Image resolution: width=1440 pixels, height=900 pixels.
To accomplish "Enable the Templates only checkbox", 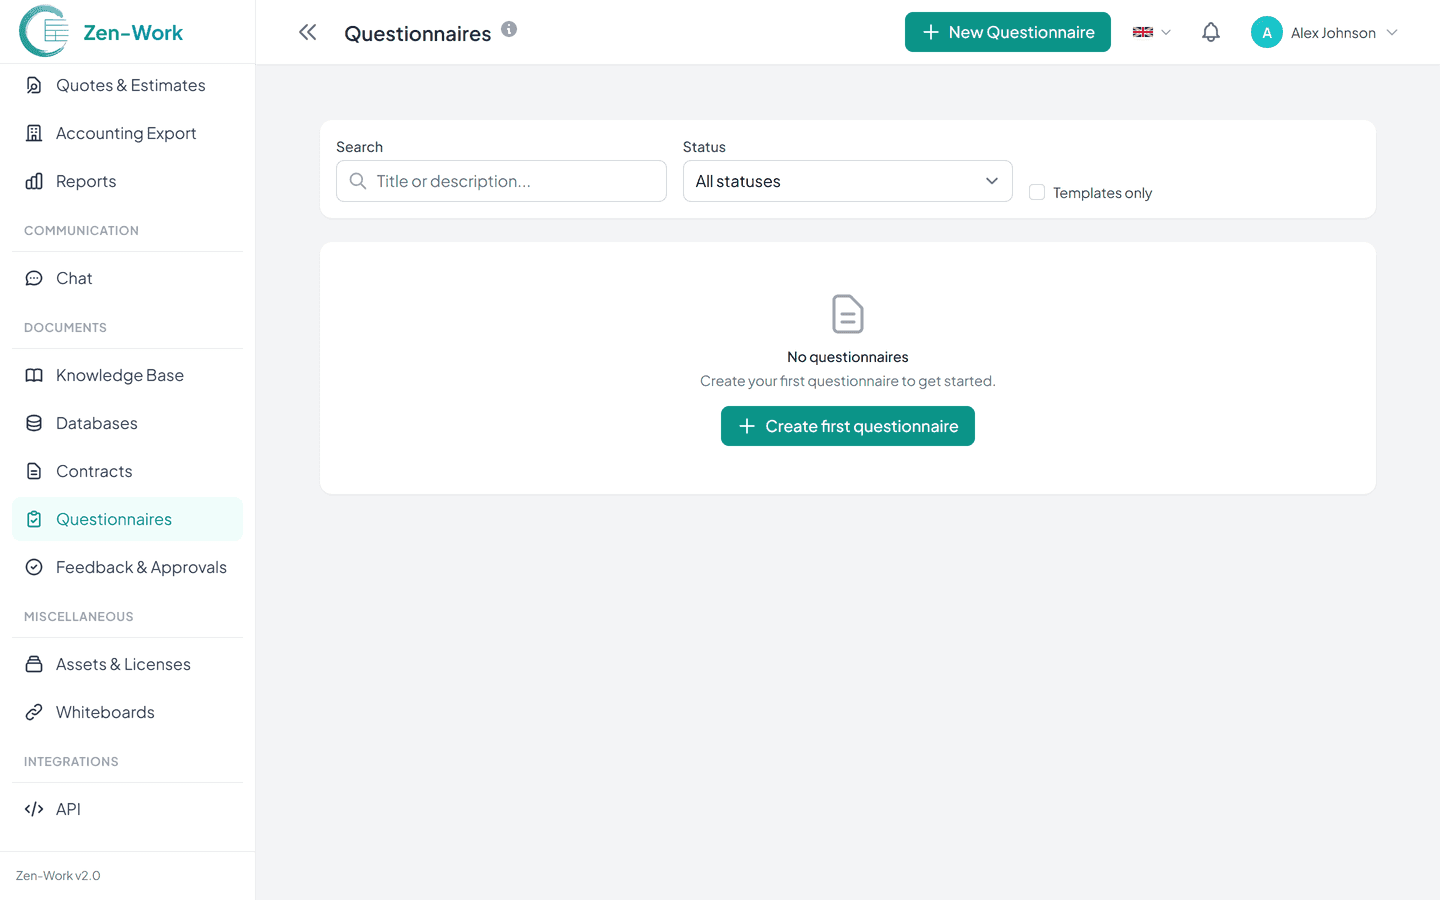I will 1037,192.
